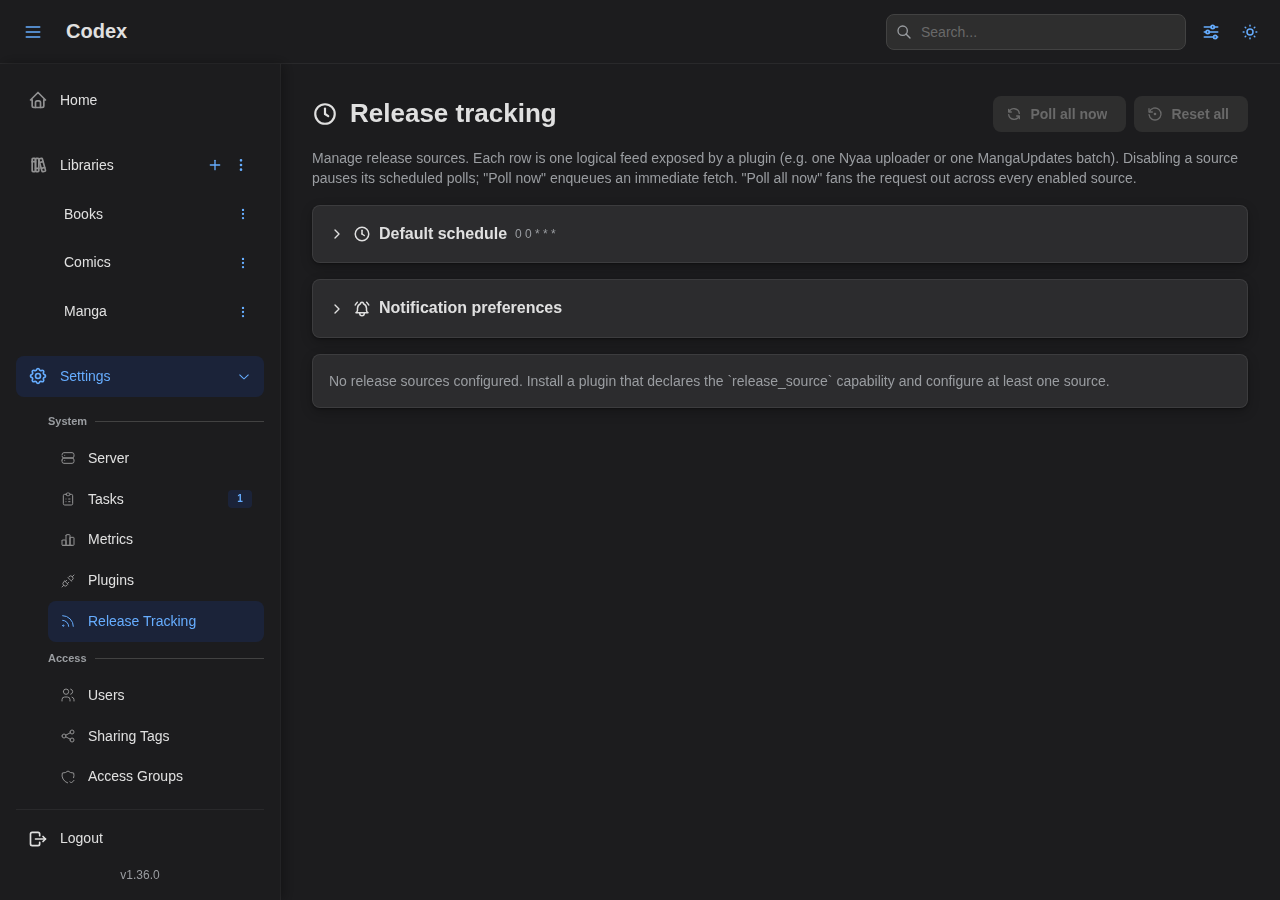Log out of Codex

tap(140, 838)
